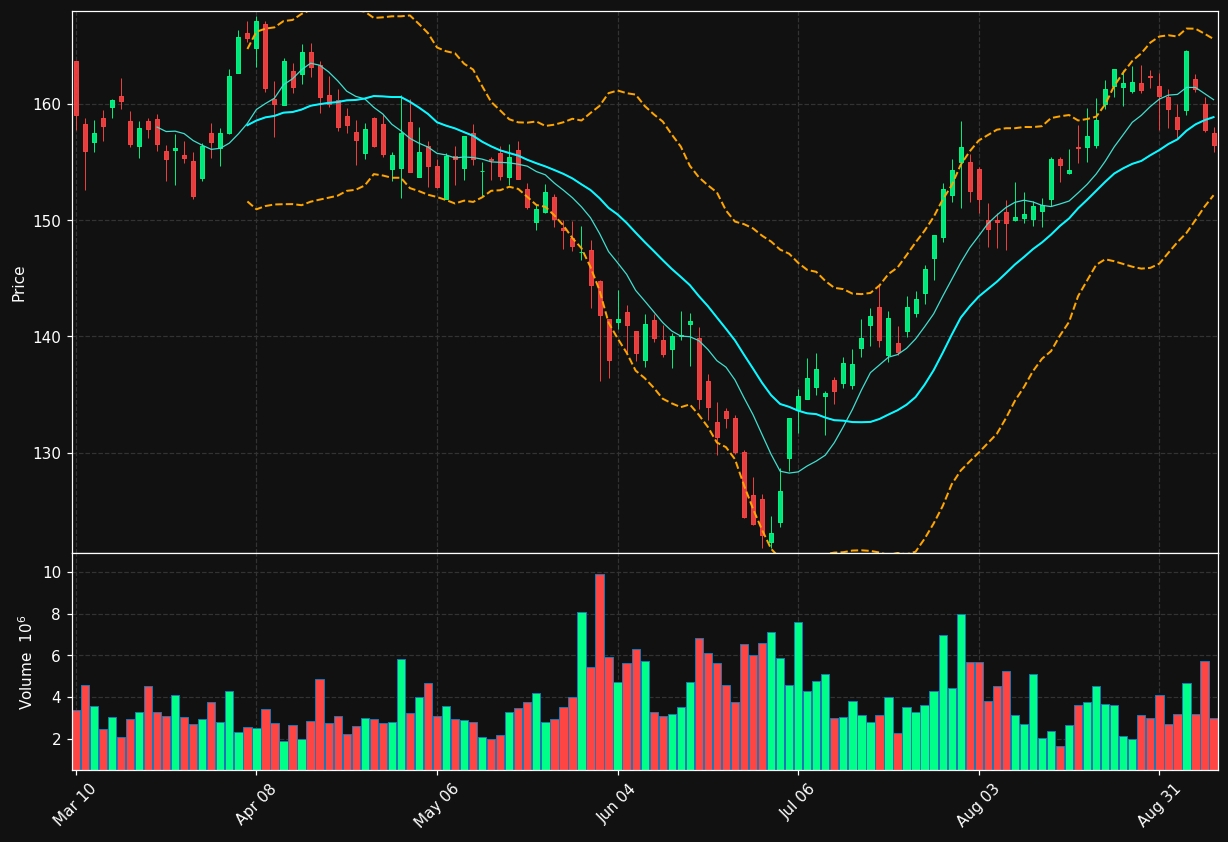Click the 2 volume axis tick
1228x842 pixels.
(x=56, y=739)
